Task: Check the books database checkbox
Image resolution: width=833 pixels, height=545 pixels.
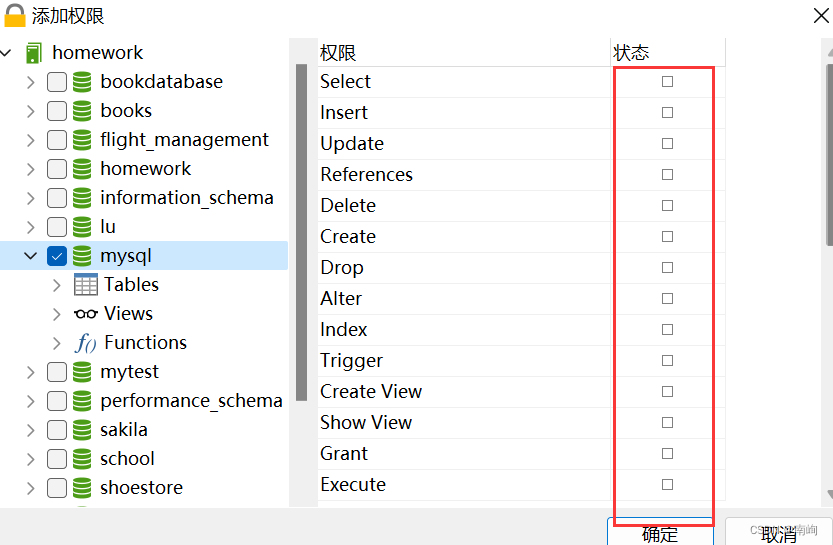Action: (x=57, y=111)
